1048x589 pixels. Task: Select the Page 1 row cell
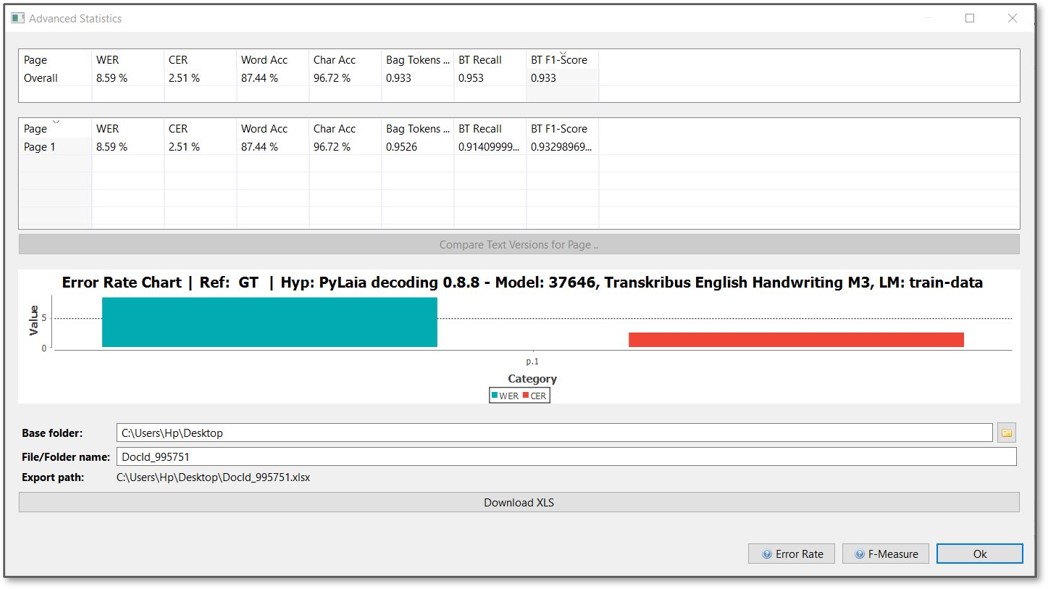[x=40, y=146]
